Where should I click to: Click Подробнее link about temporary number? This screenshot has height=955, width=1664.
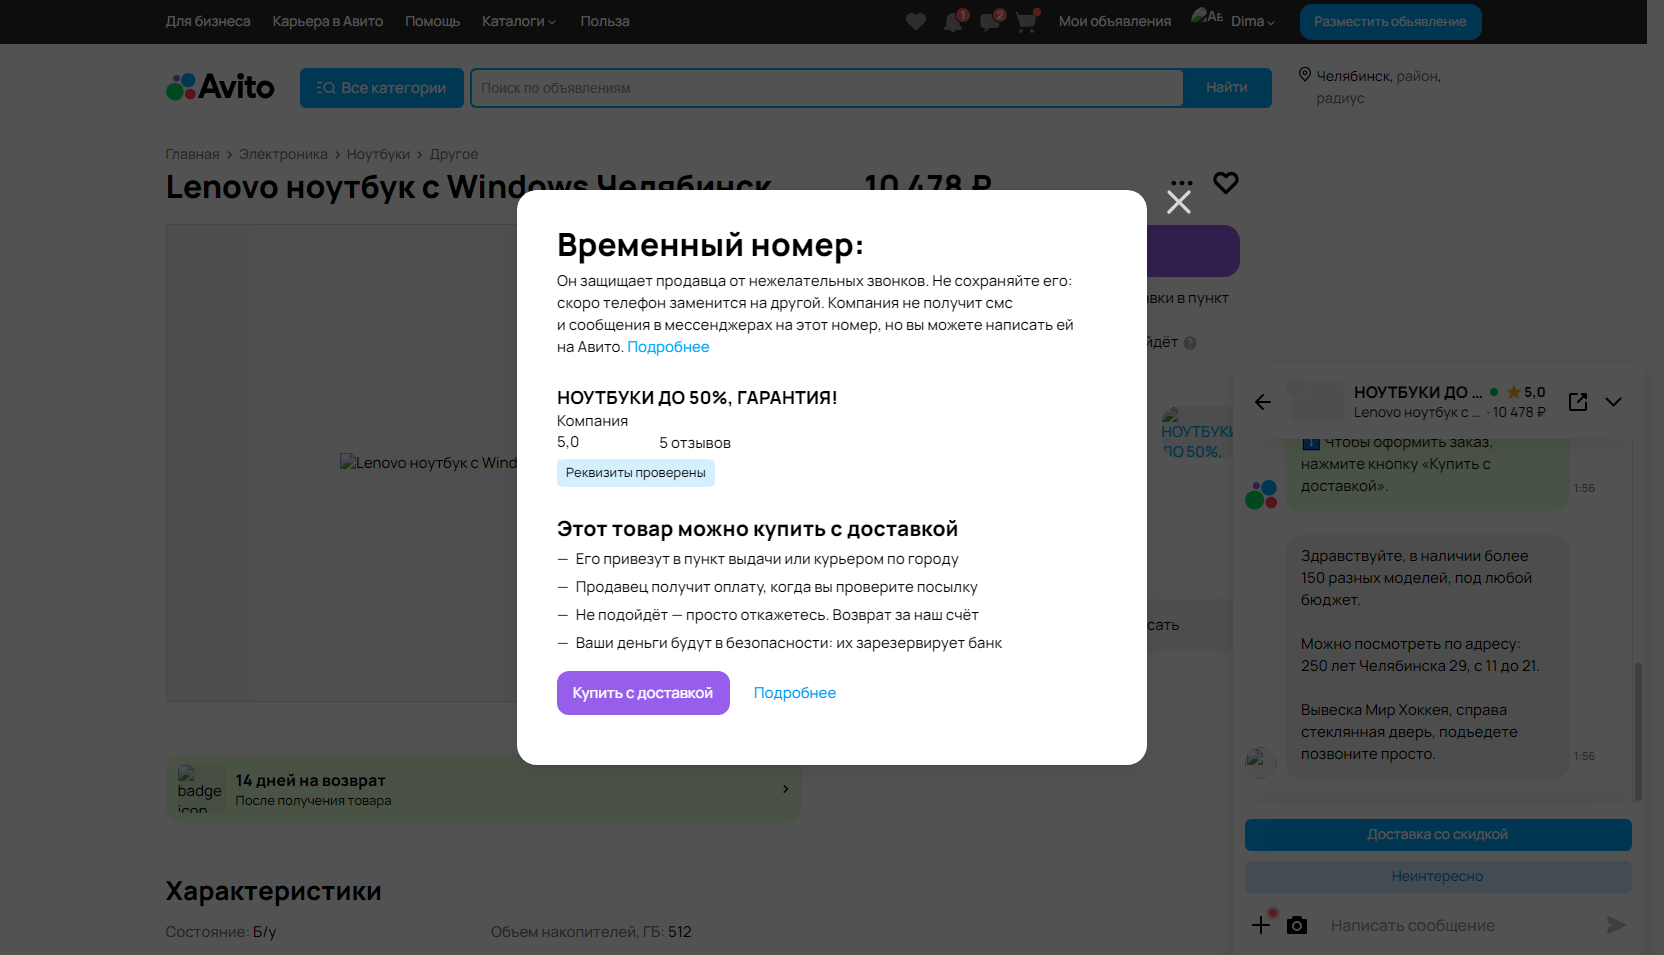tap(668, 347)
